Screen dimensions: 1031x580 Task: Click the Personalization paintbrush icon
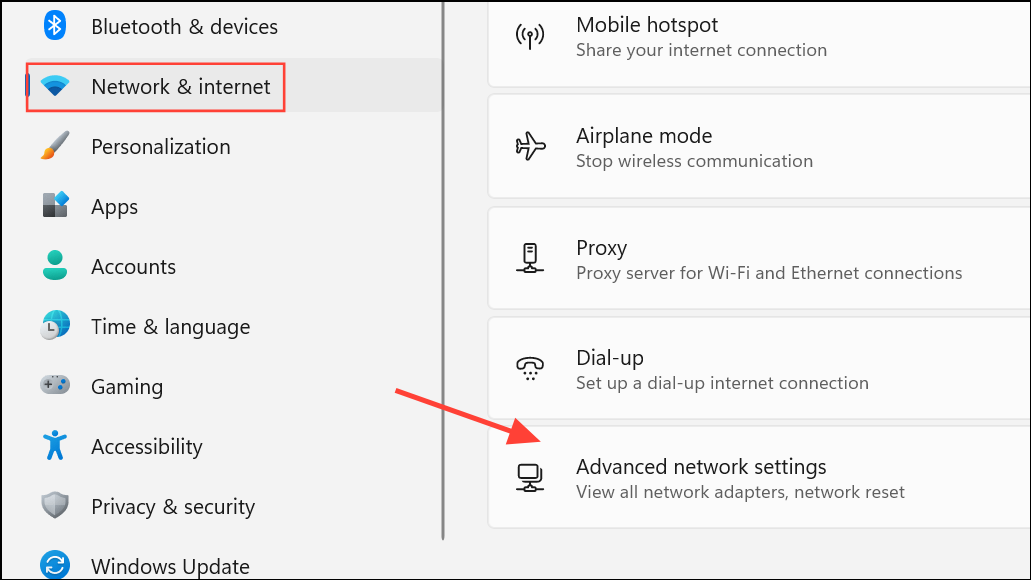(x=55, y=147)
